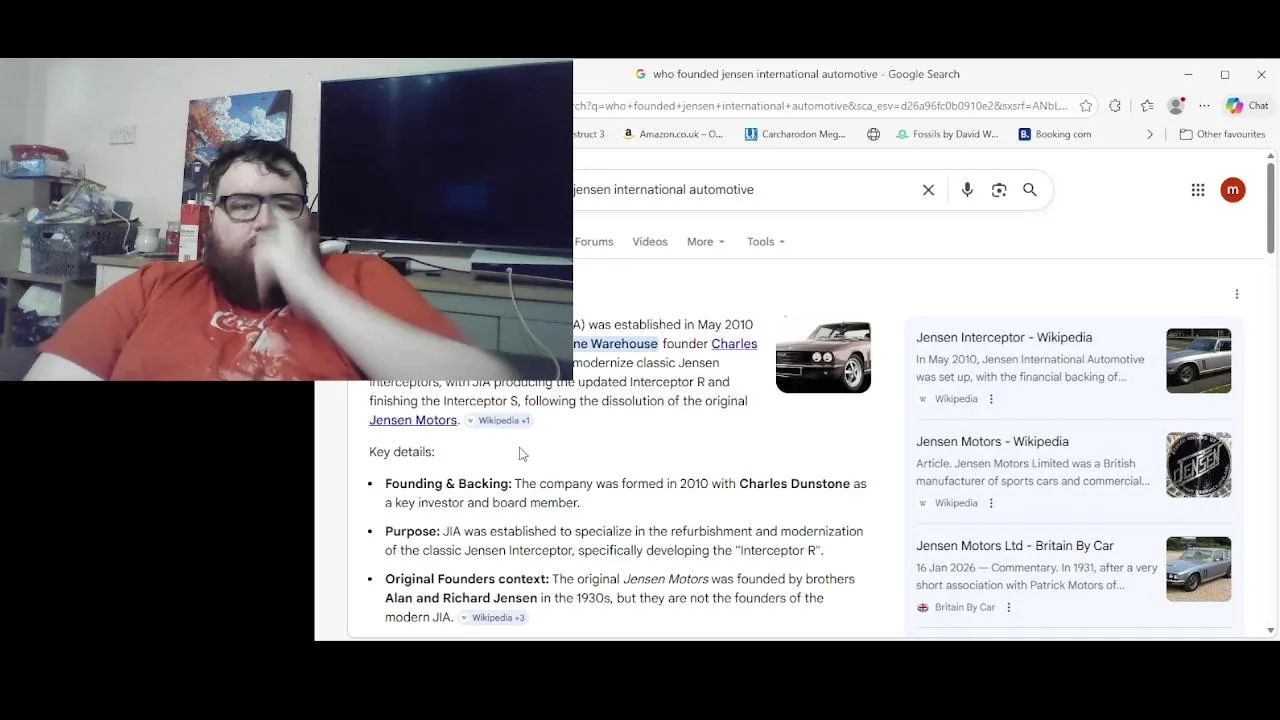1280x720 pixels.
Task: Open the Amazon.co.uk bookmark
Action: tap(672, 134)
